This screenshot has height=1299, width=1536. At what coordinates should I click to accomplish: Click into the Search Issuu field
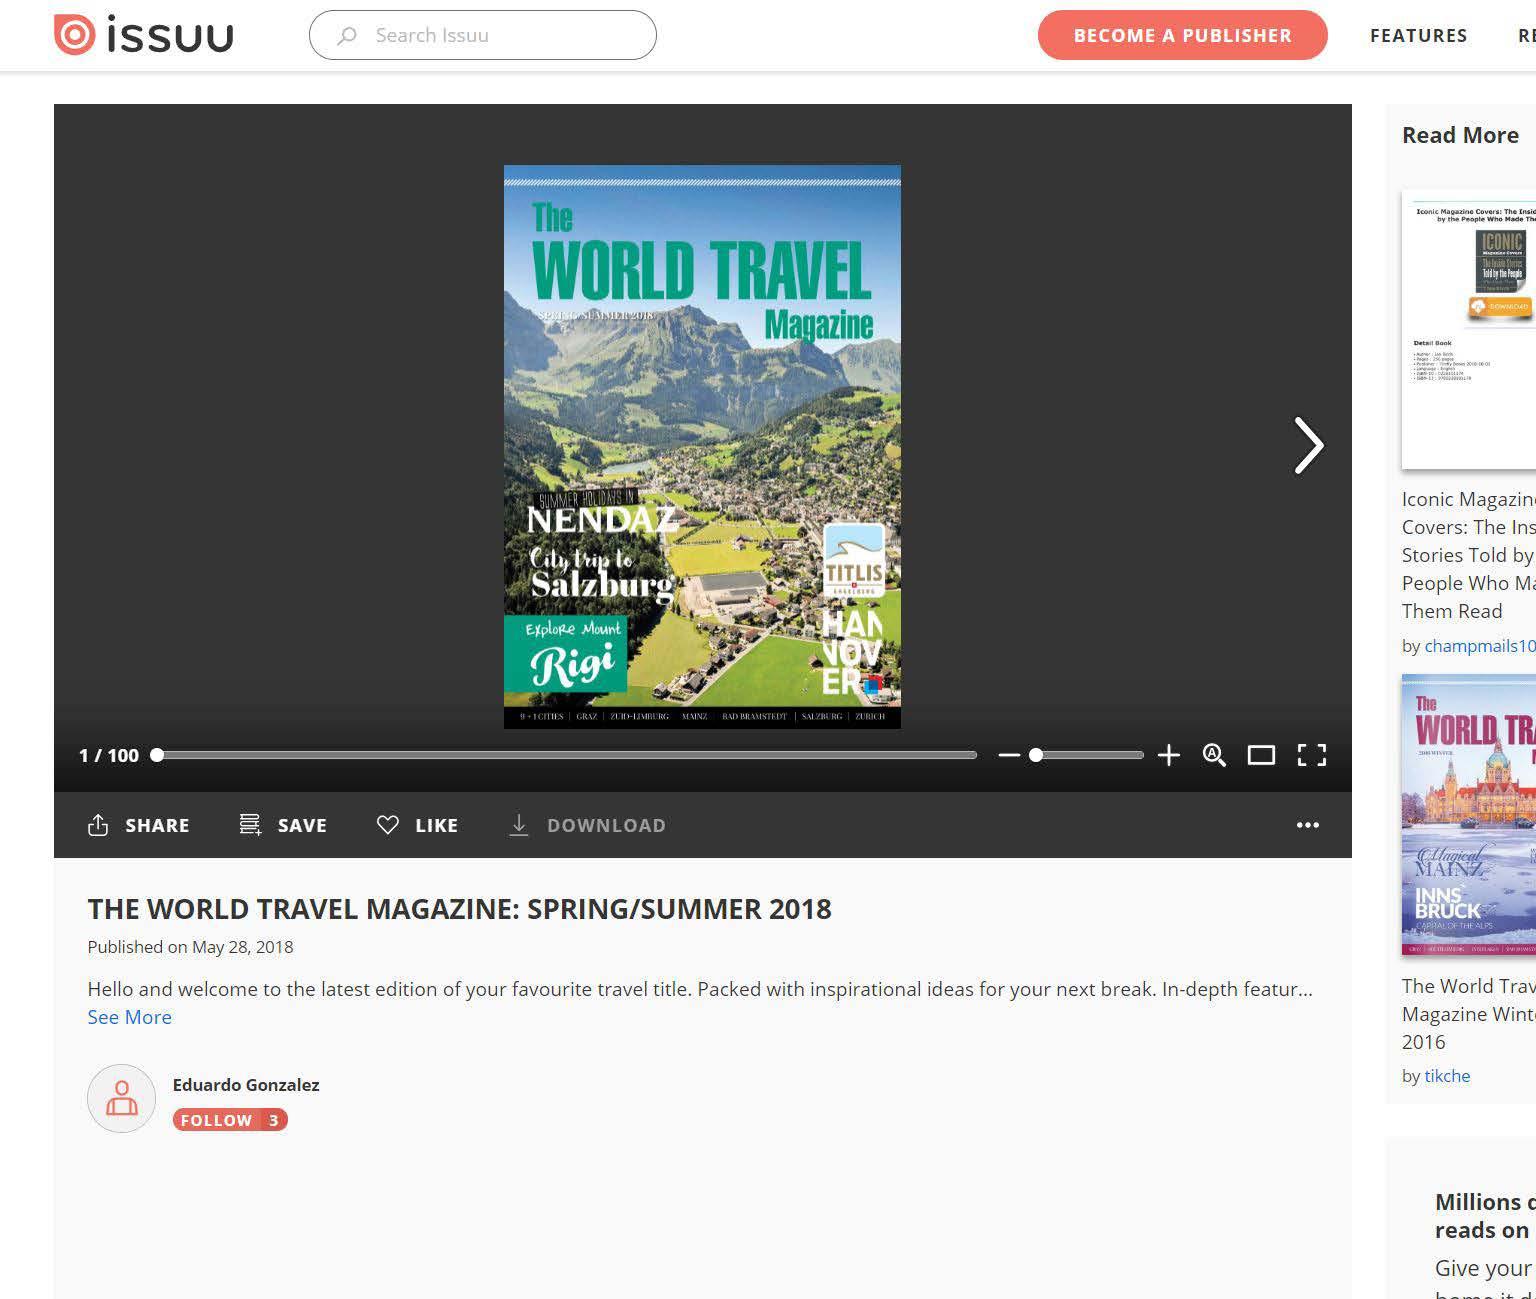pos(483,35)
